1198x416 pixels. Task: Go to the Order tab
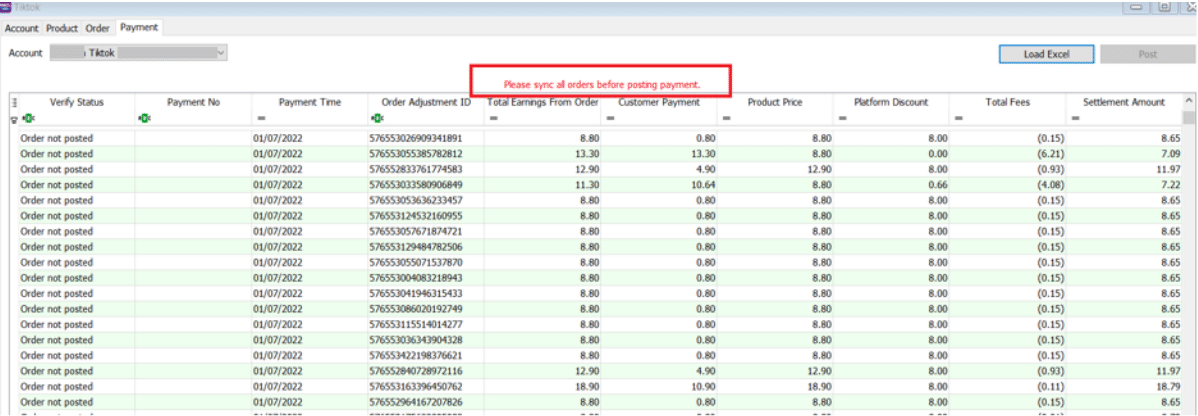[97, 28]
